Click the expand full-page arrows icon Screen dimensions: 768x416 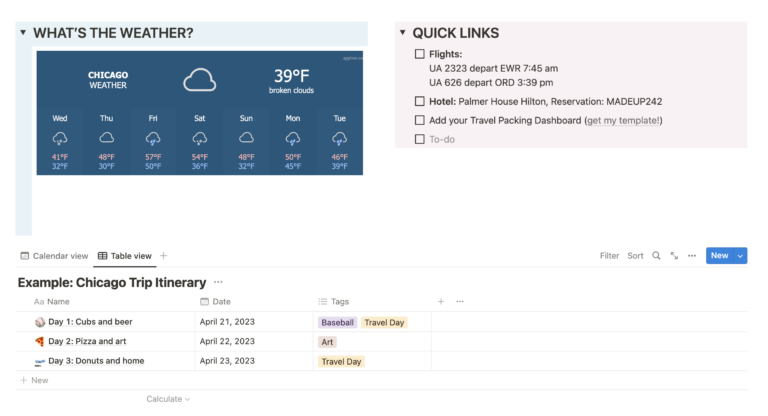click(674, 255)
